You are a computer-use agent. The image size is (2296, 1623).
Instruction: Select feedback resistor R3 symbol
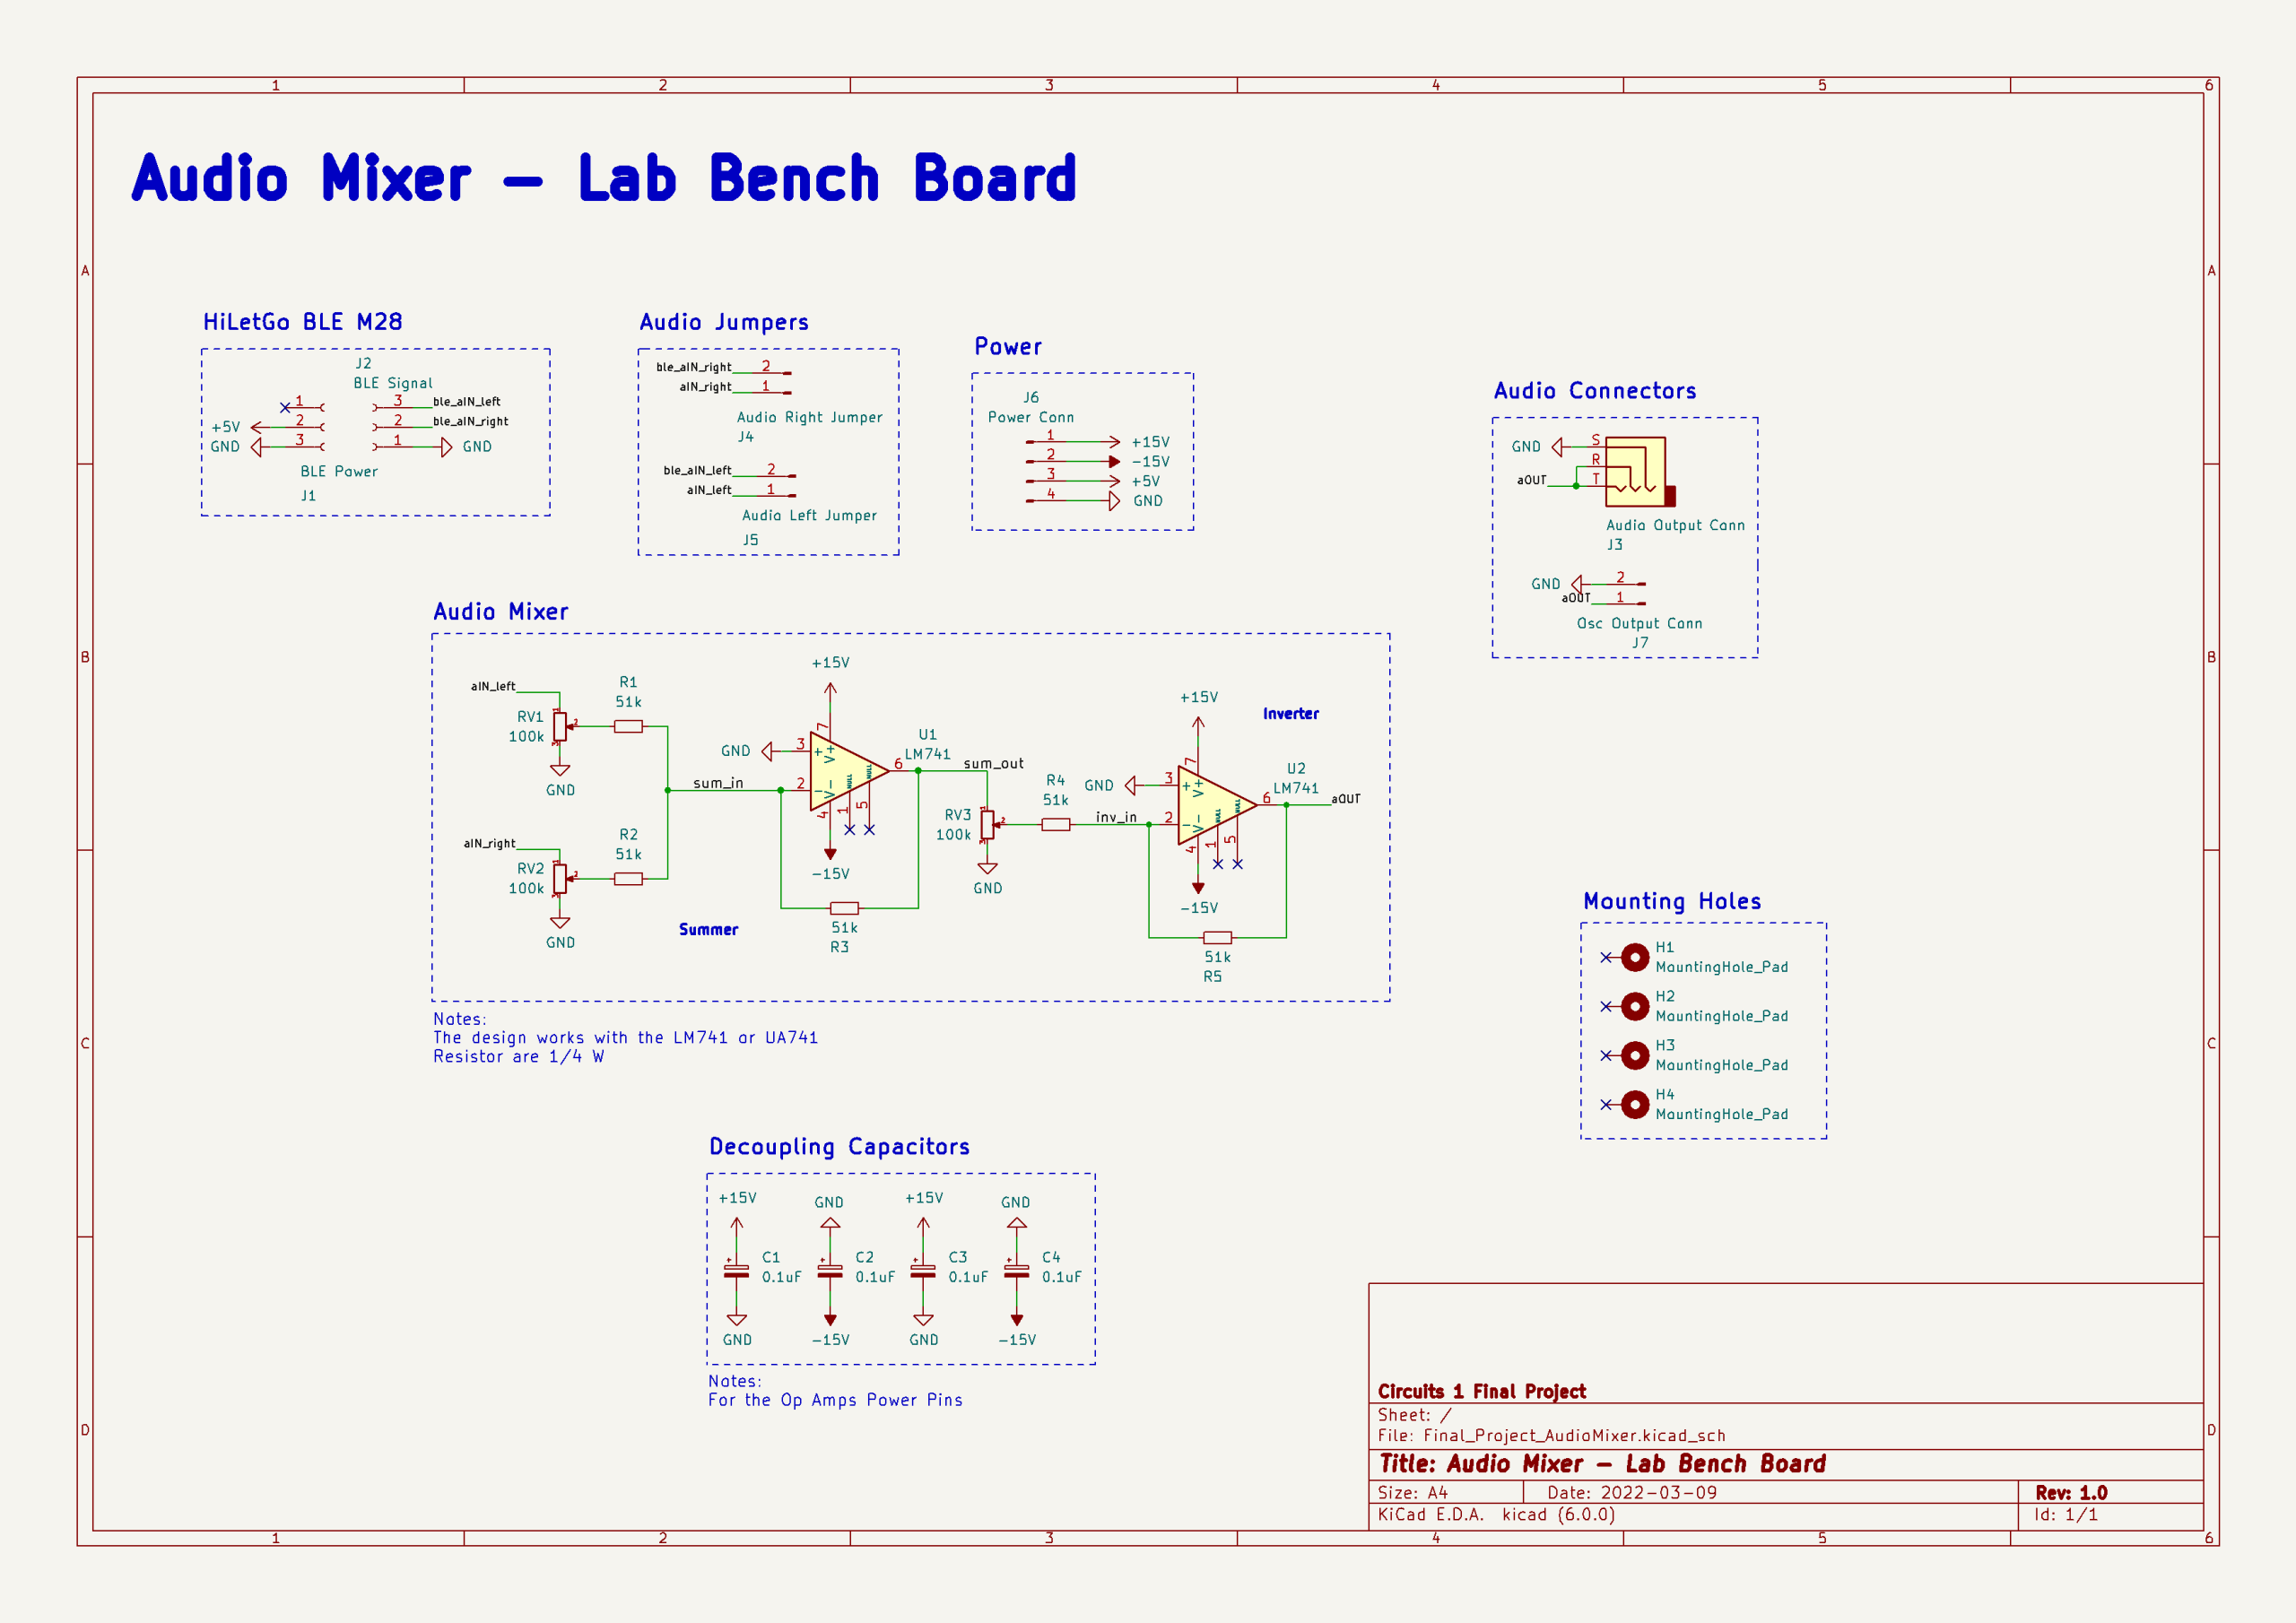point(844,908)
